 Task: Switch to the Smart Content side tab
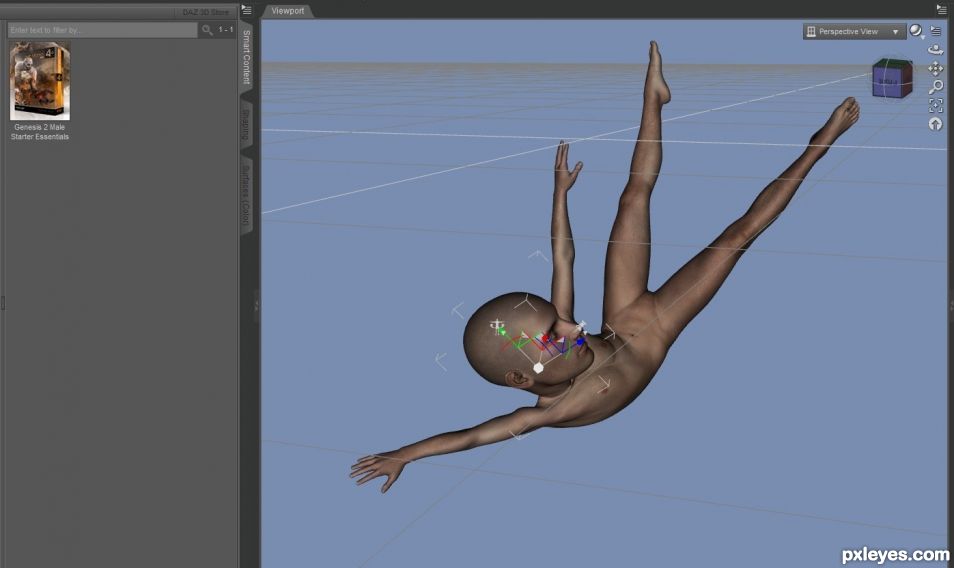point(246,56)
